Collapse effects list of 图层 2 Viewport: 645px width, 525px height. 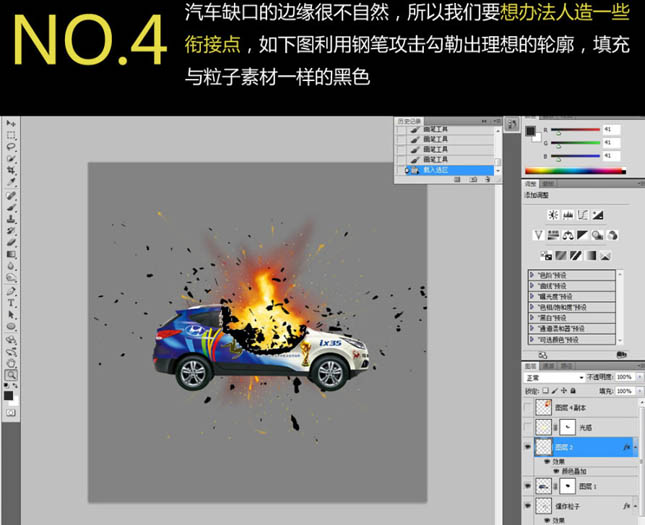coord(636,447)
